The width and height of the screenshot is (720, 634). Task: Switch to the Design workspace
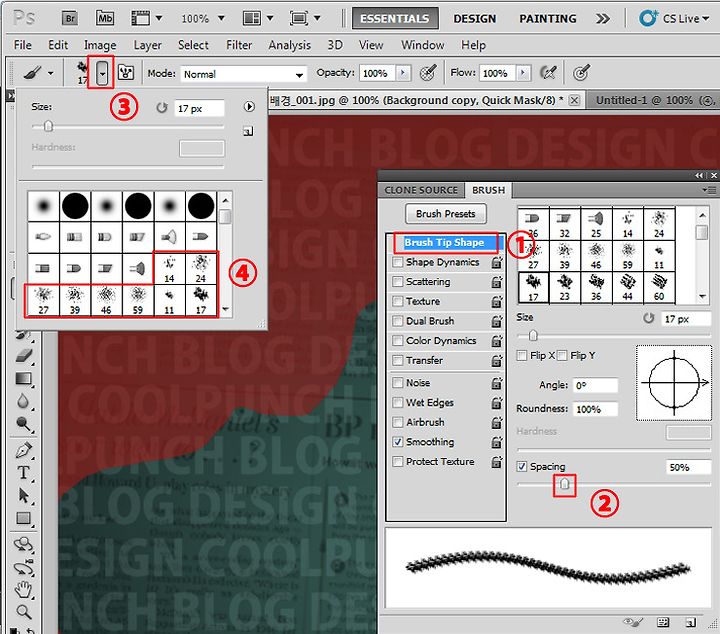(474, 18)
